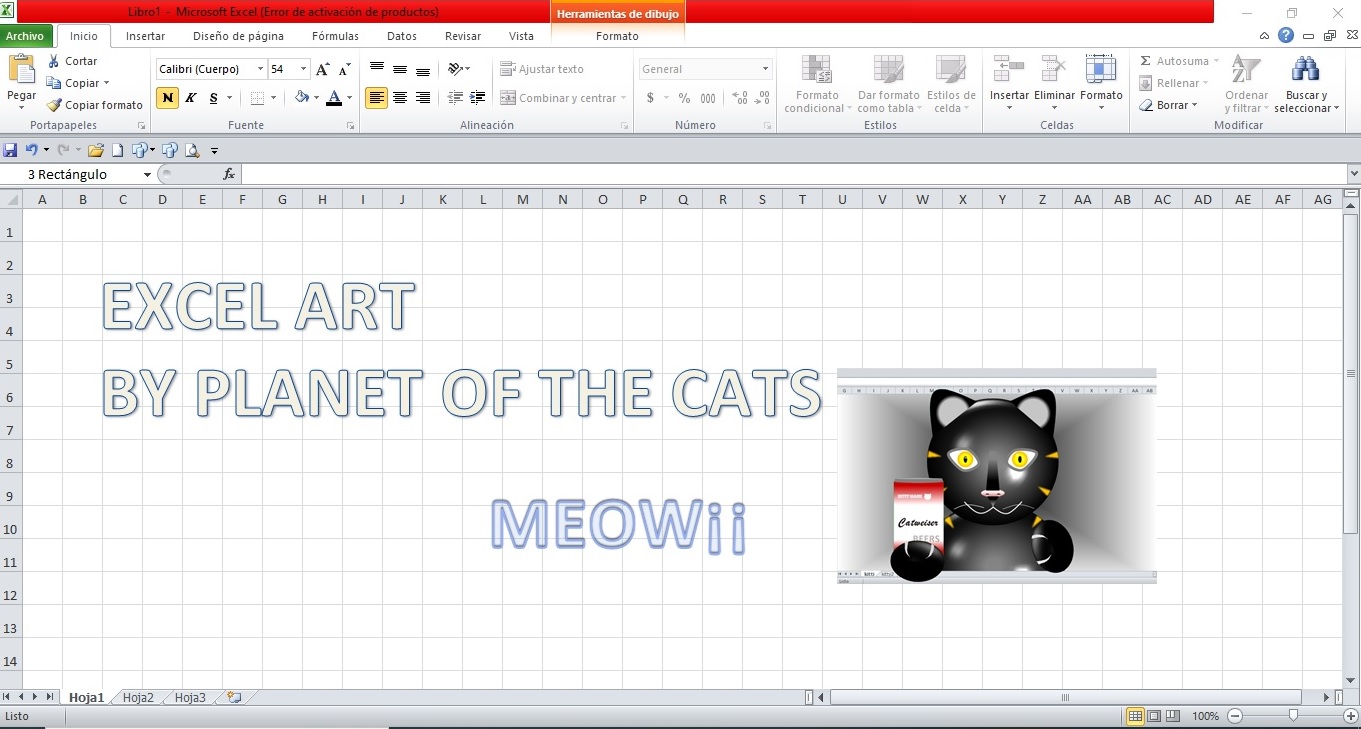The image size is (1361, 729).
Task: Apply Dar formato como tabla
Action: (888, 85)
